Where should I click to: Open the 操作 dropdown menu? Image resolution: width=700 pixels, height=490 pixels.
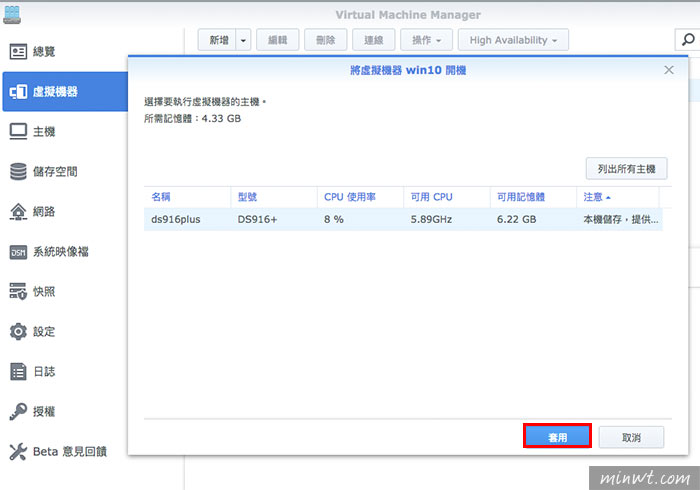click(426, 40)
